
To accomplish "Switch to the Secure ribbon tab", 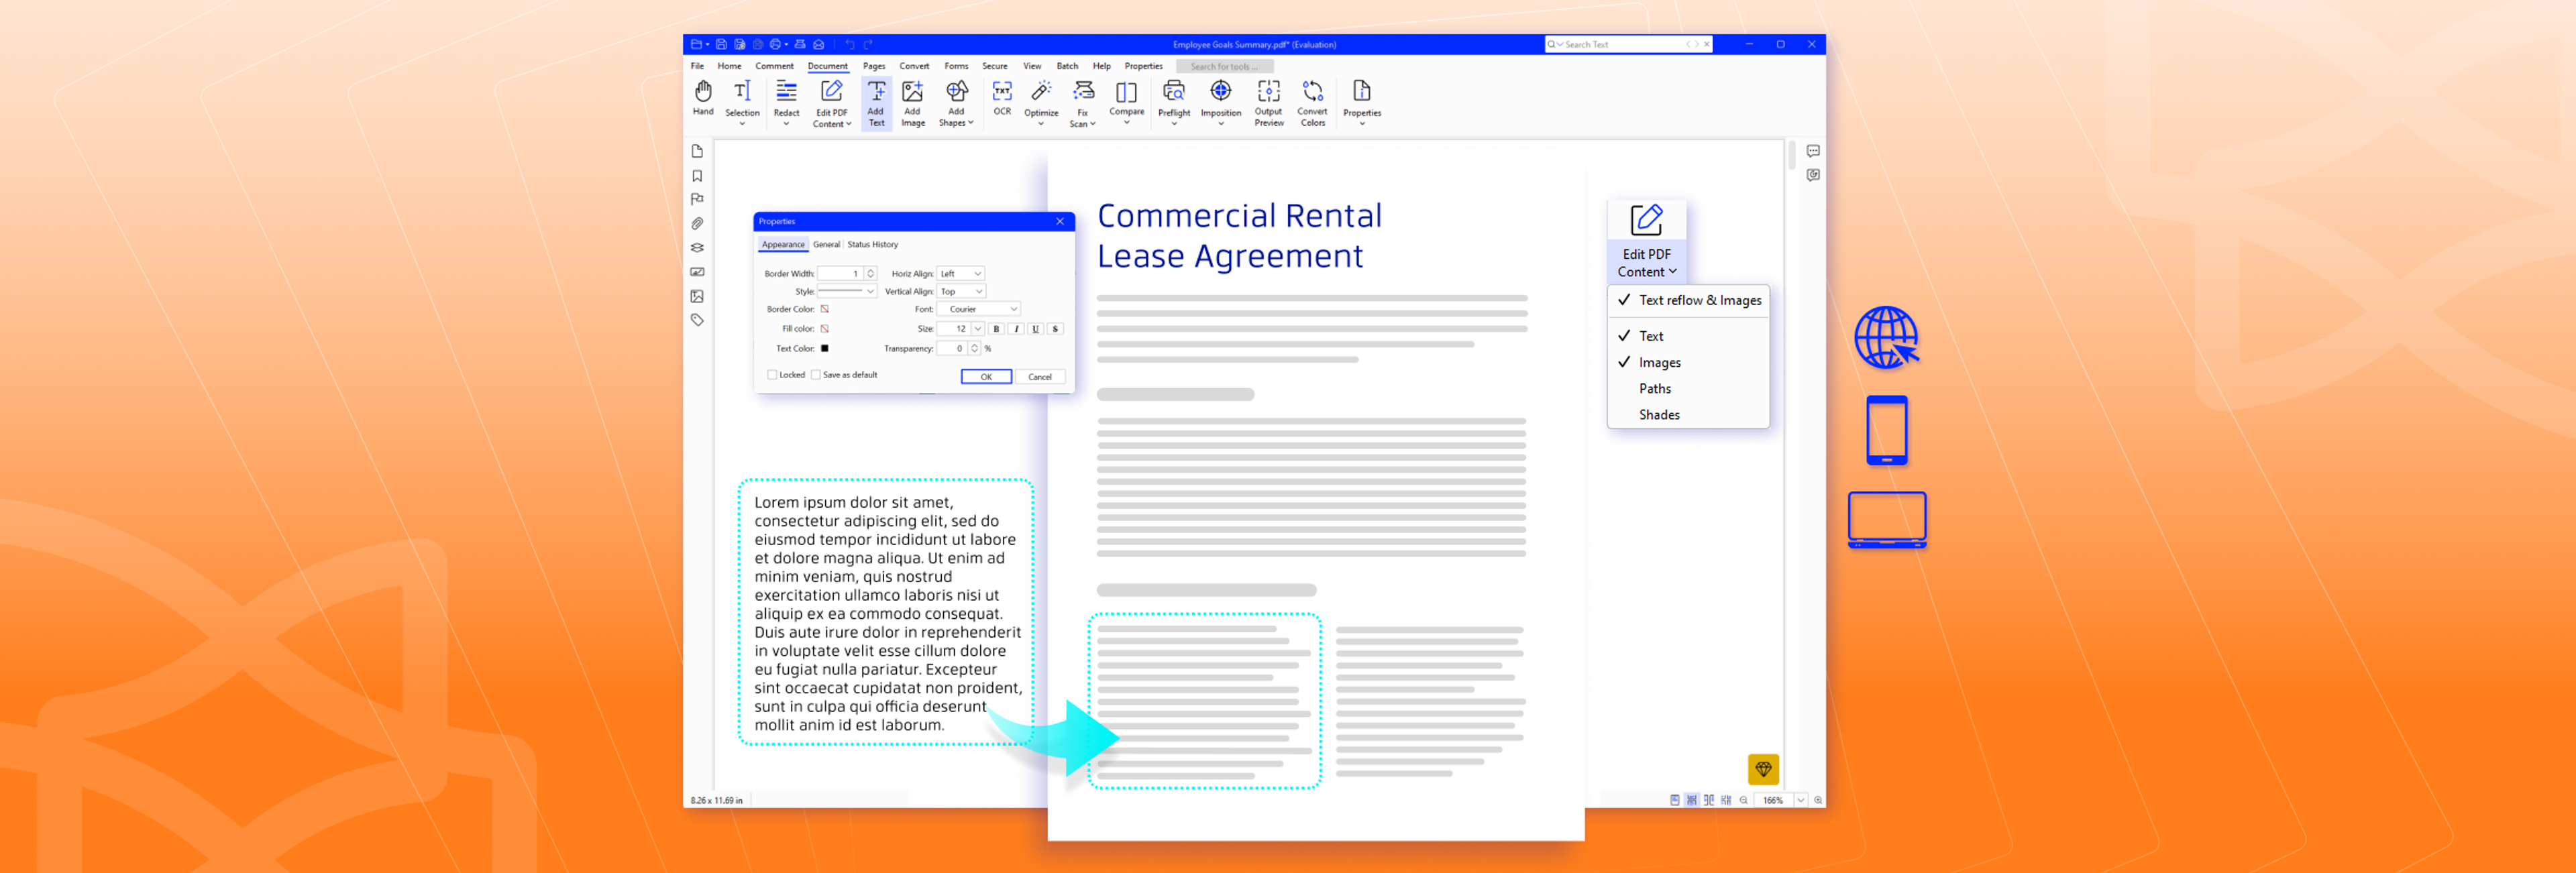I will pos(994,66).
